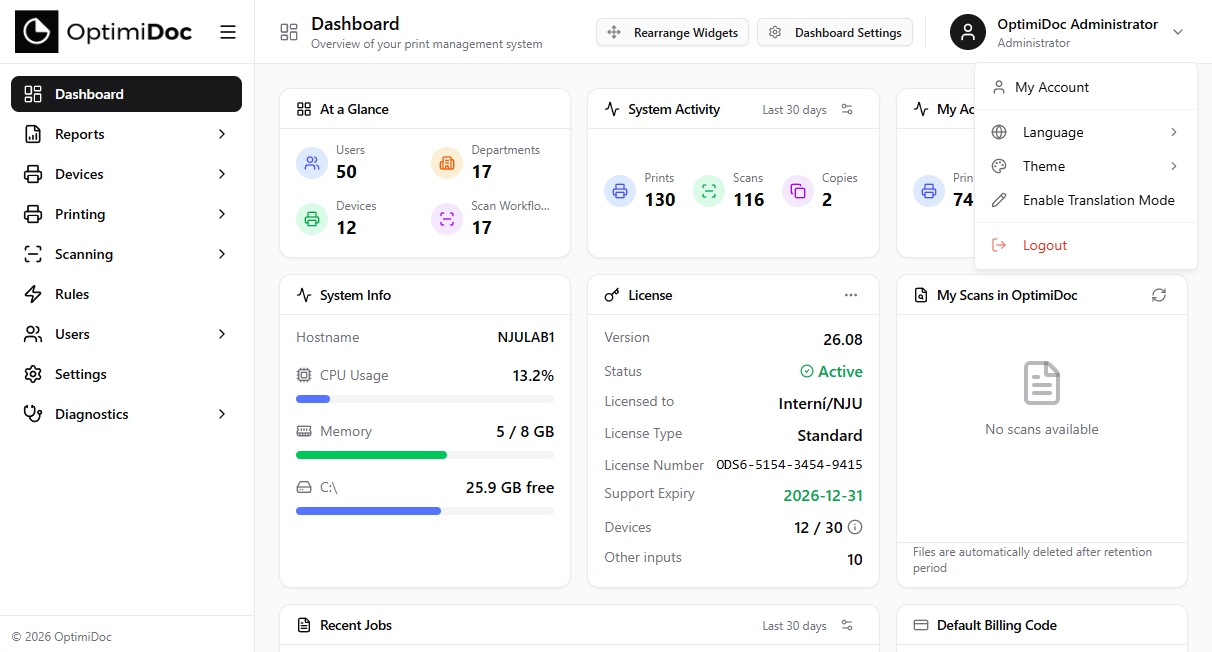Click the Prints icon in System Activity

pyautogui.click(x=620, y=190)
